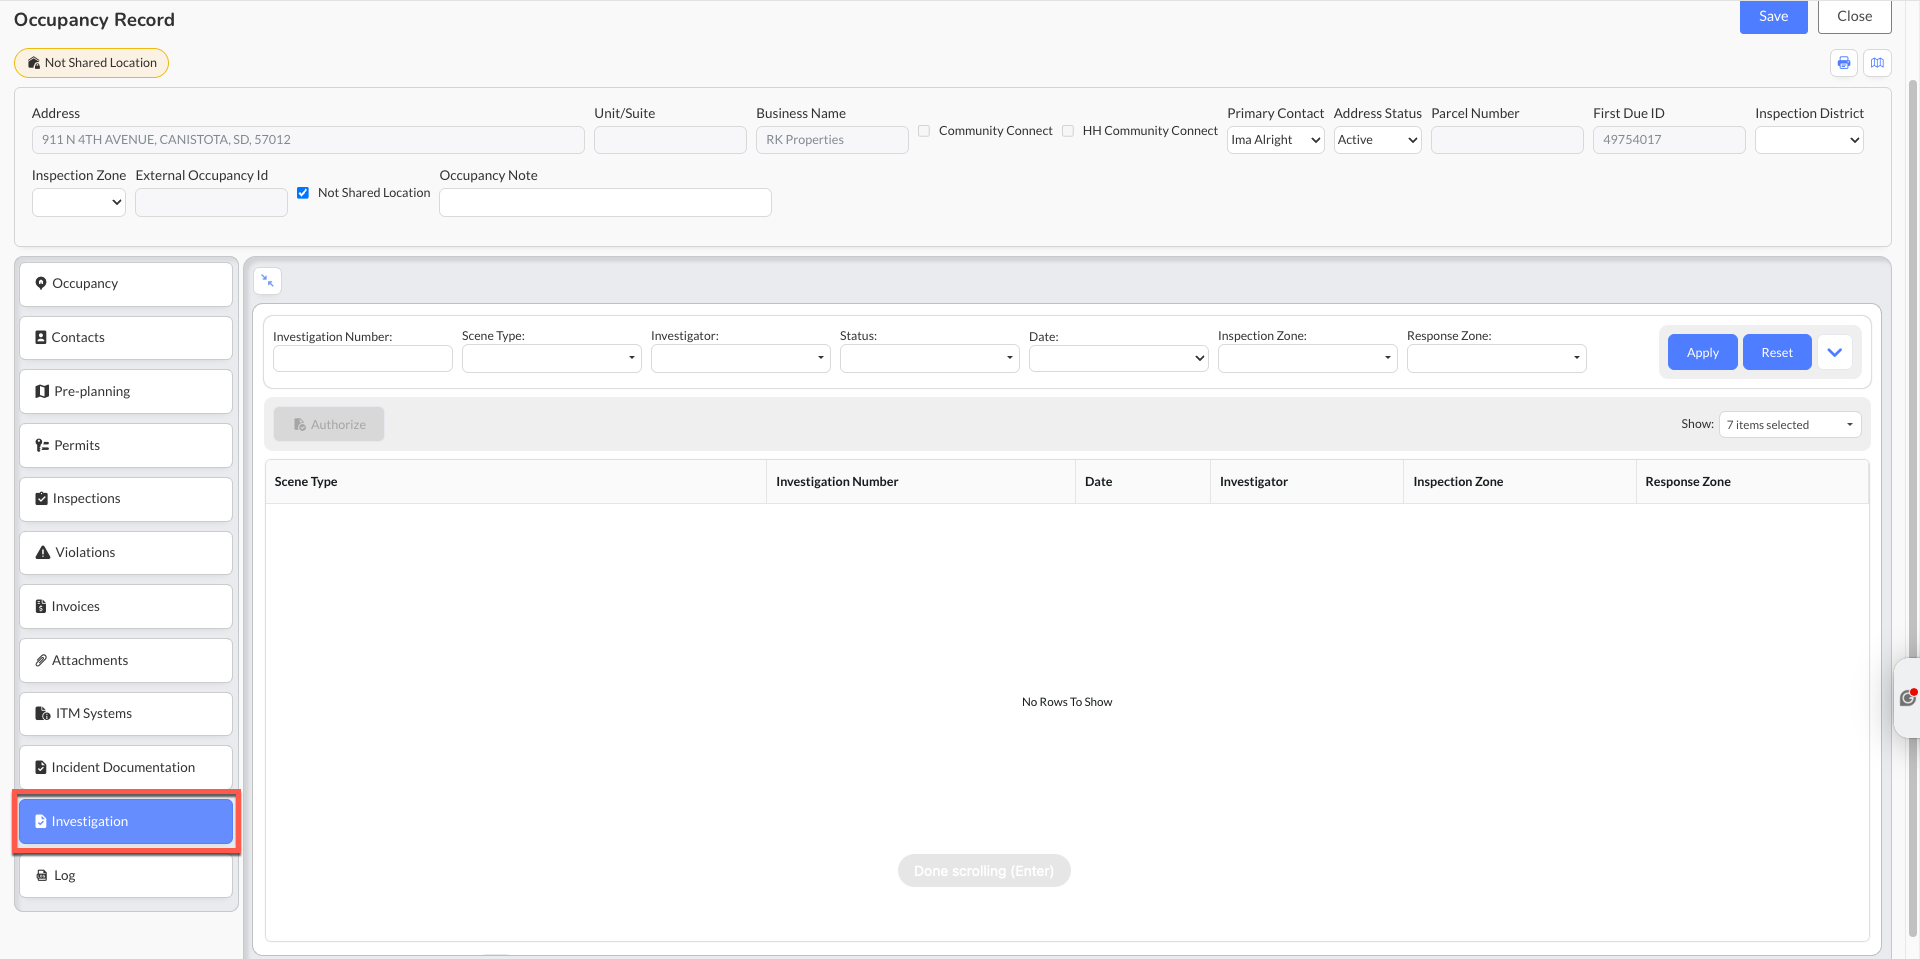This screenshot has width=1920, height=959.
Task: Save the occupancy record
Action: tap(1773, 17)
